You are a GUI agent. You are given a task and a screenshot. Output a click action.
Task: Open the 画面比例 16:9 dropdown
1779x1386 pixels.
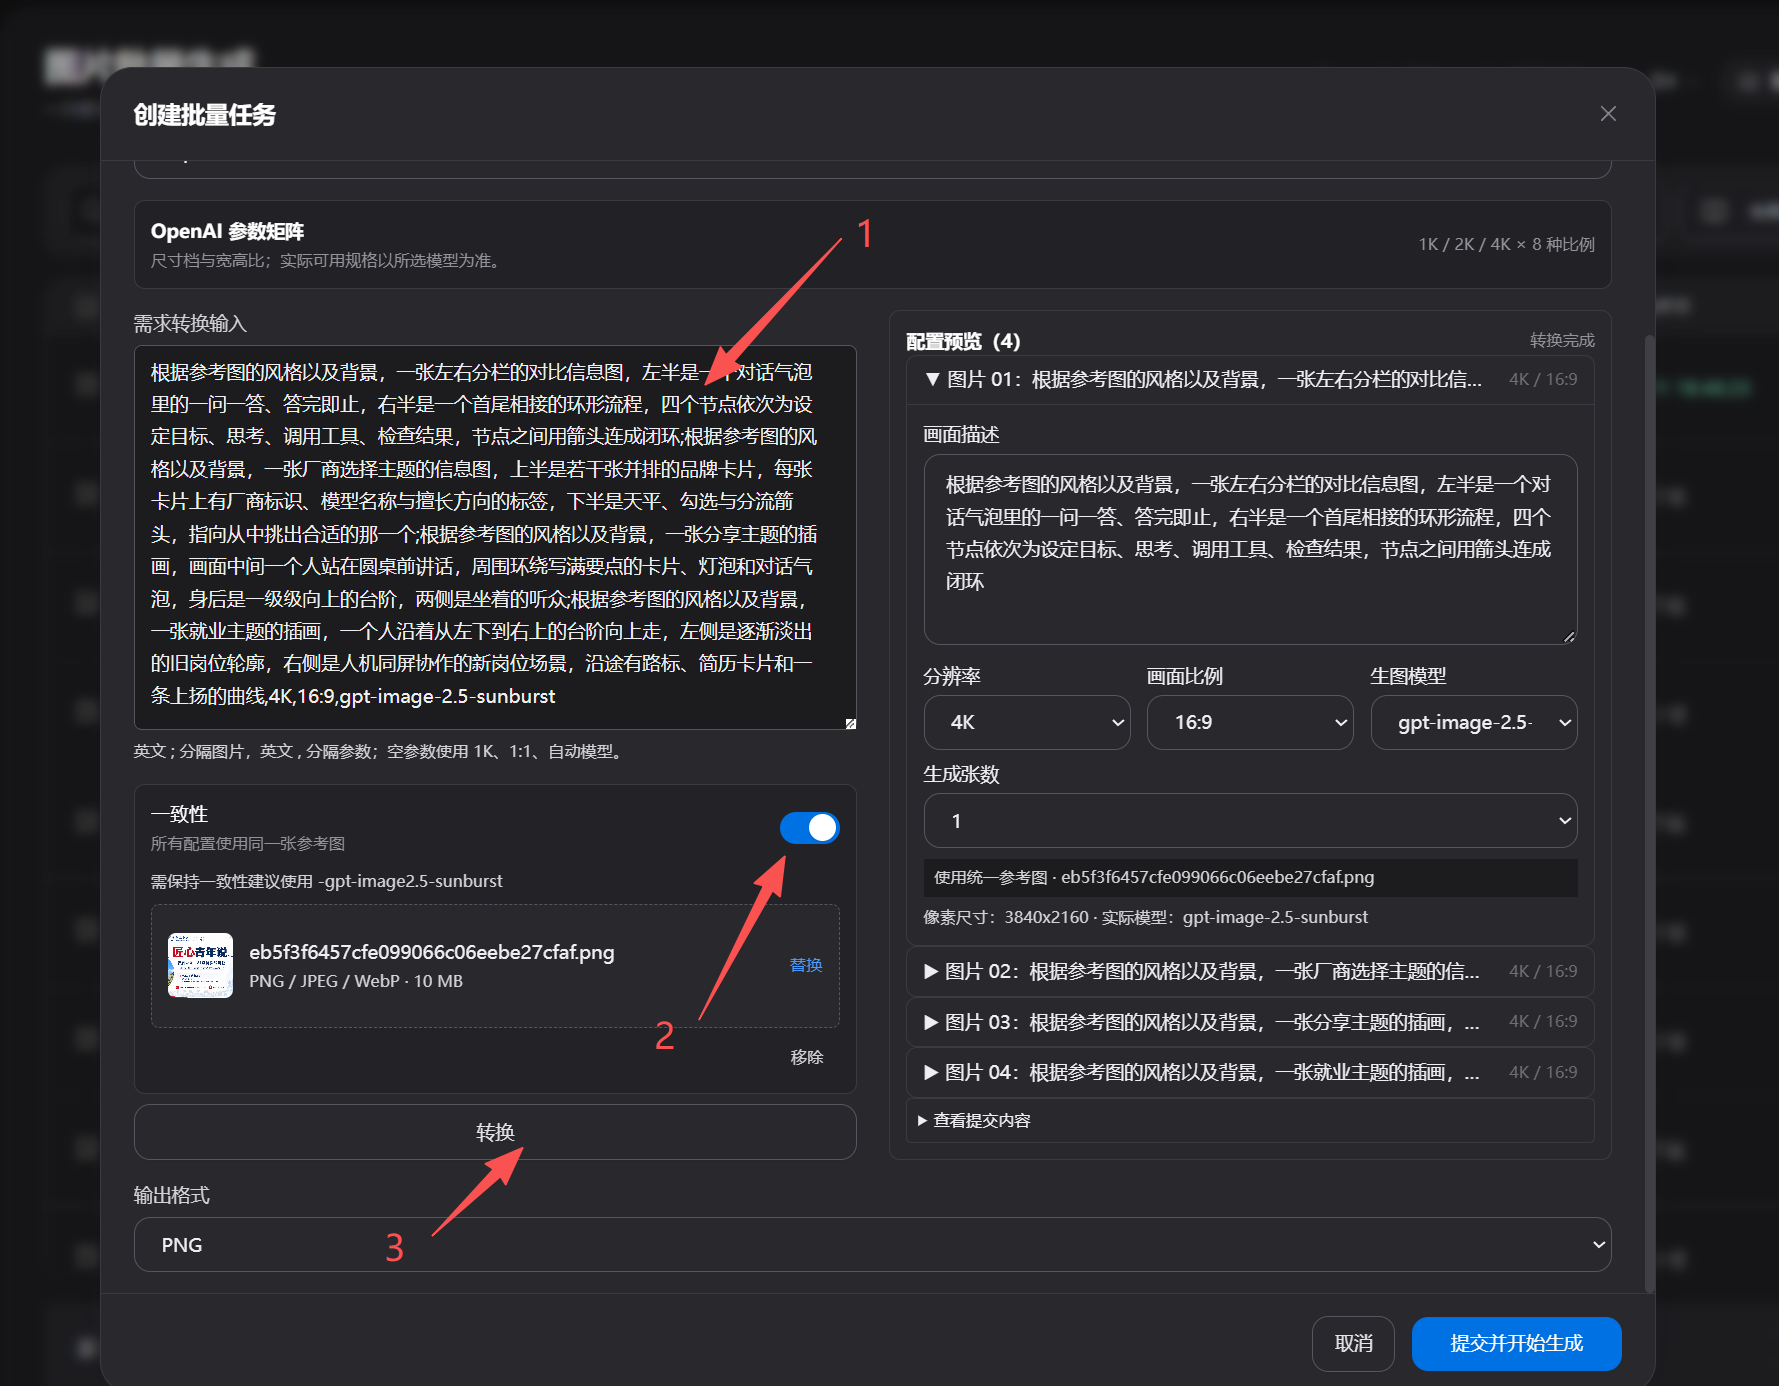point(1250,722)
